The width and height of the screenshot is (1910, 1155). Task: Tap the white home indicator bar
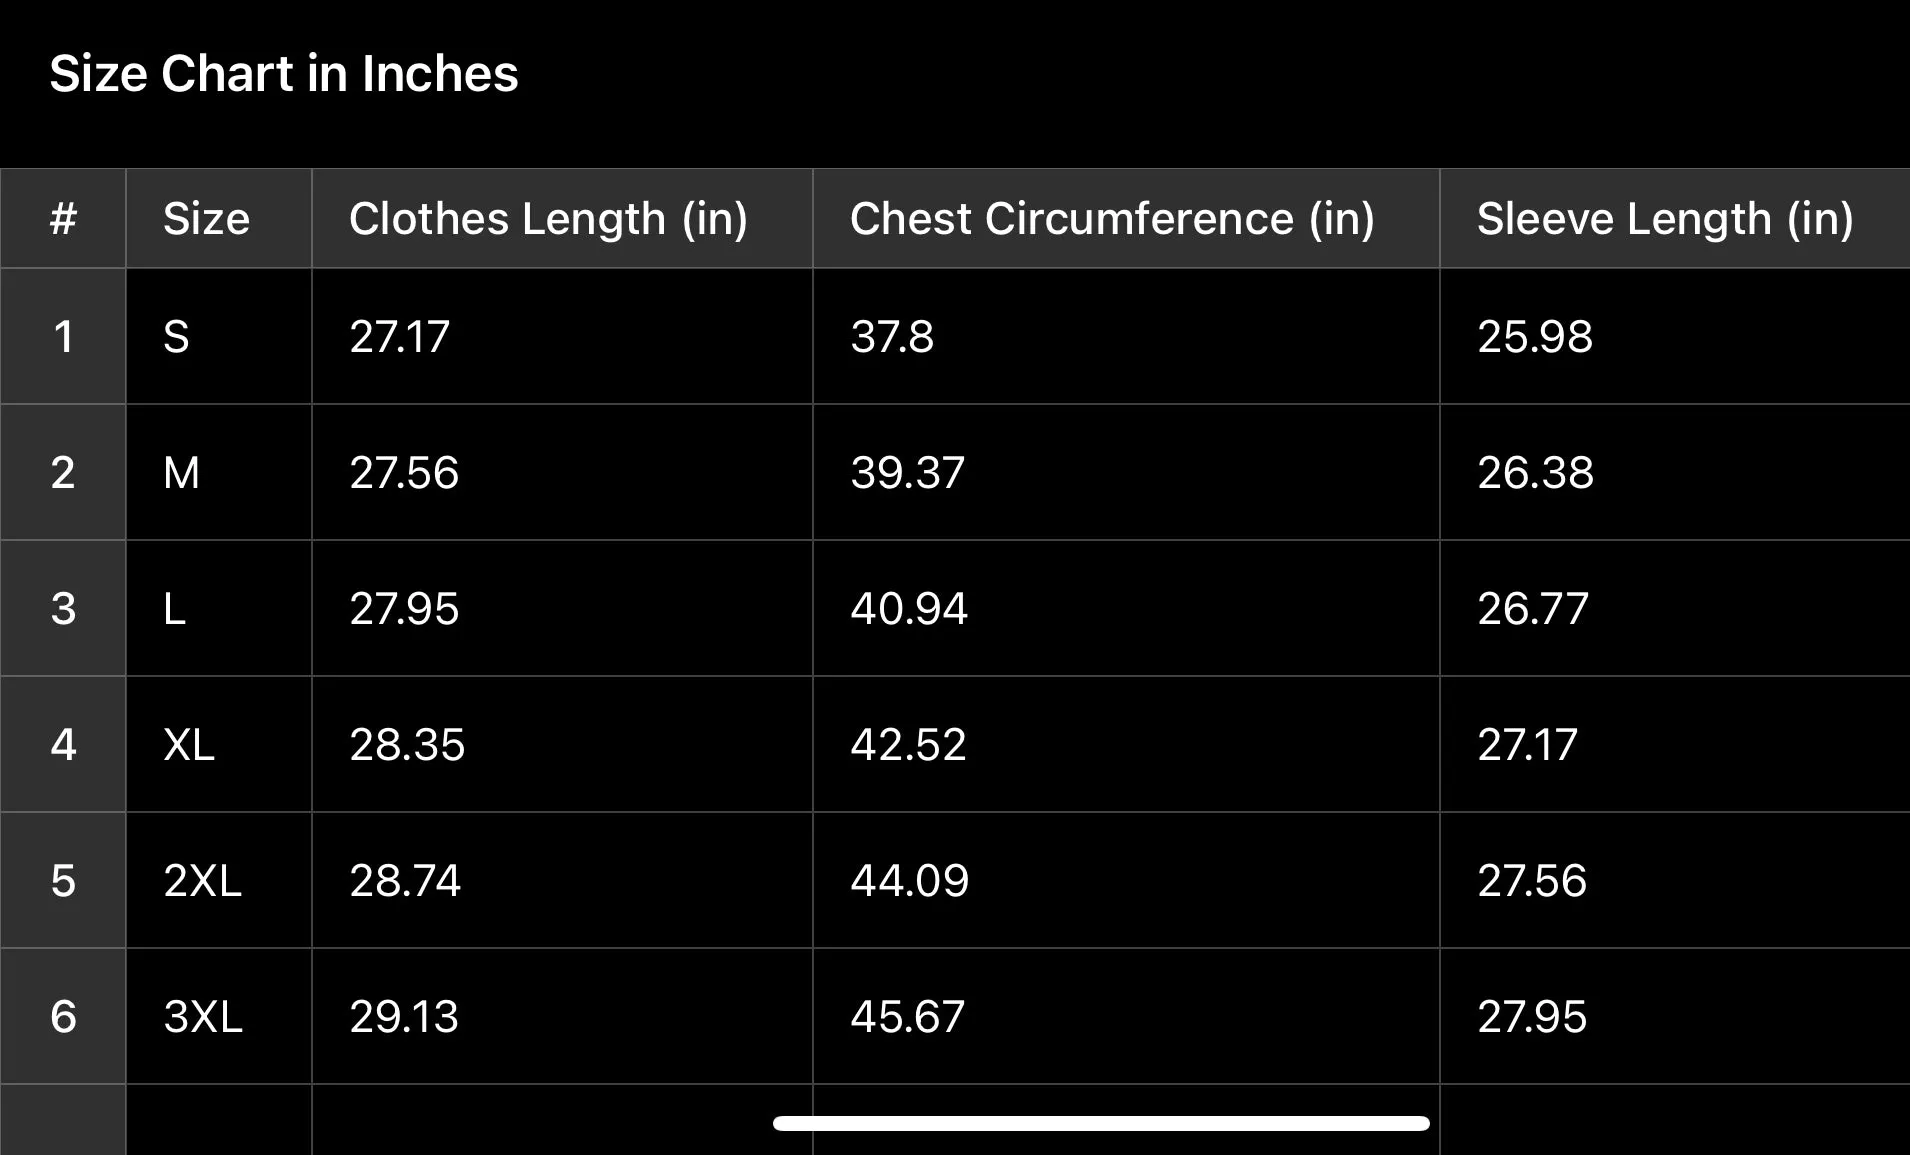tap(1101, 1123)
